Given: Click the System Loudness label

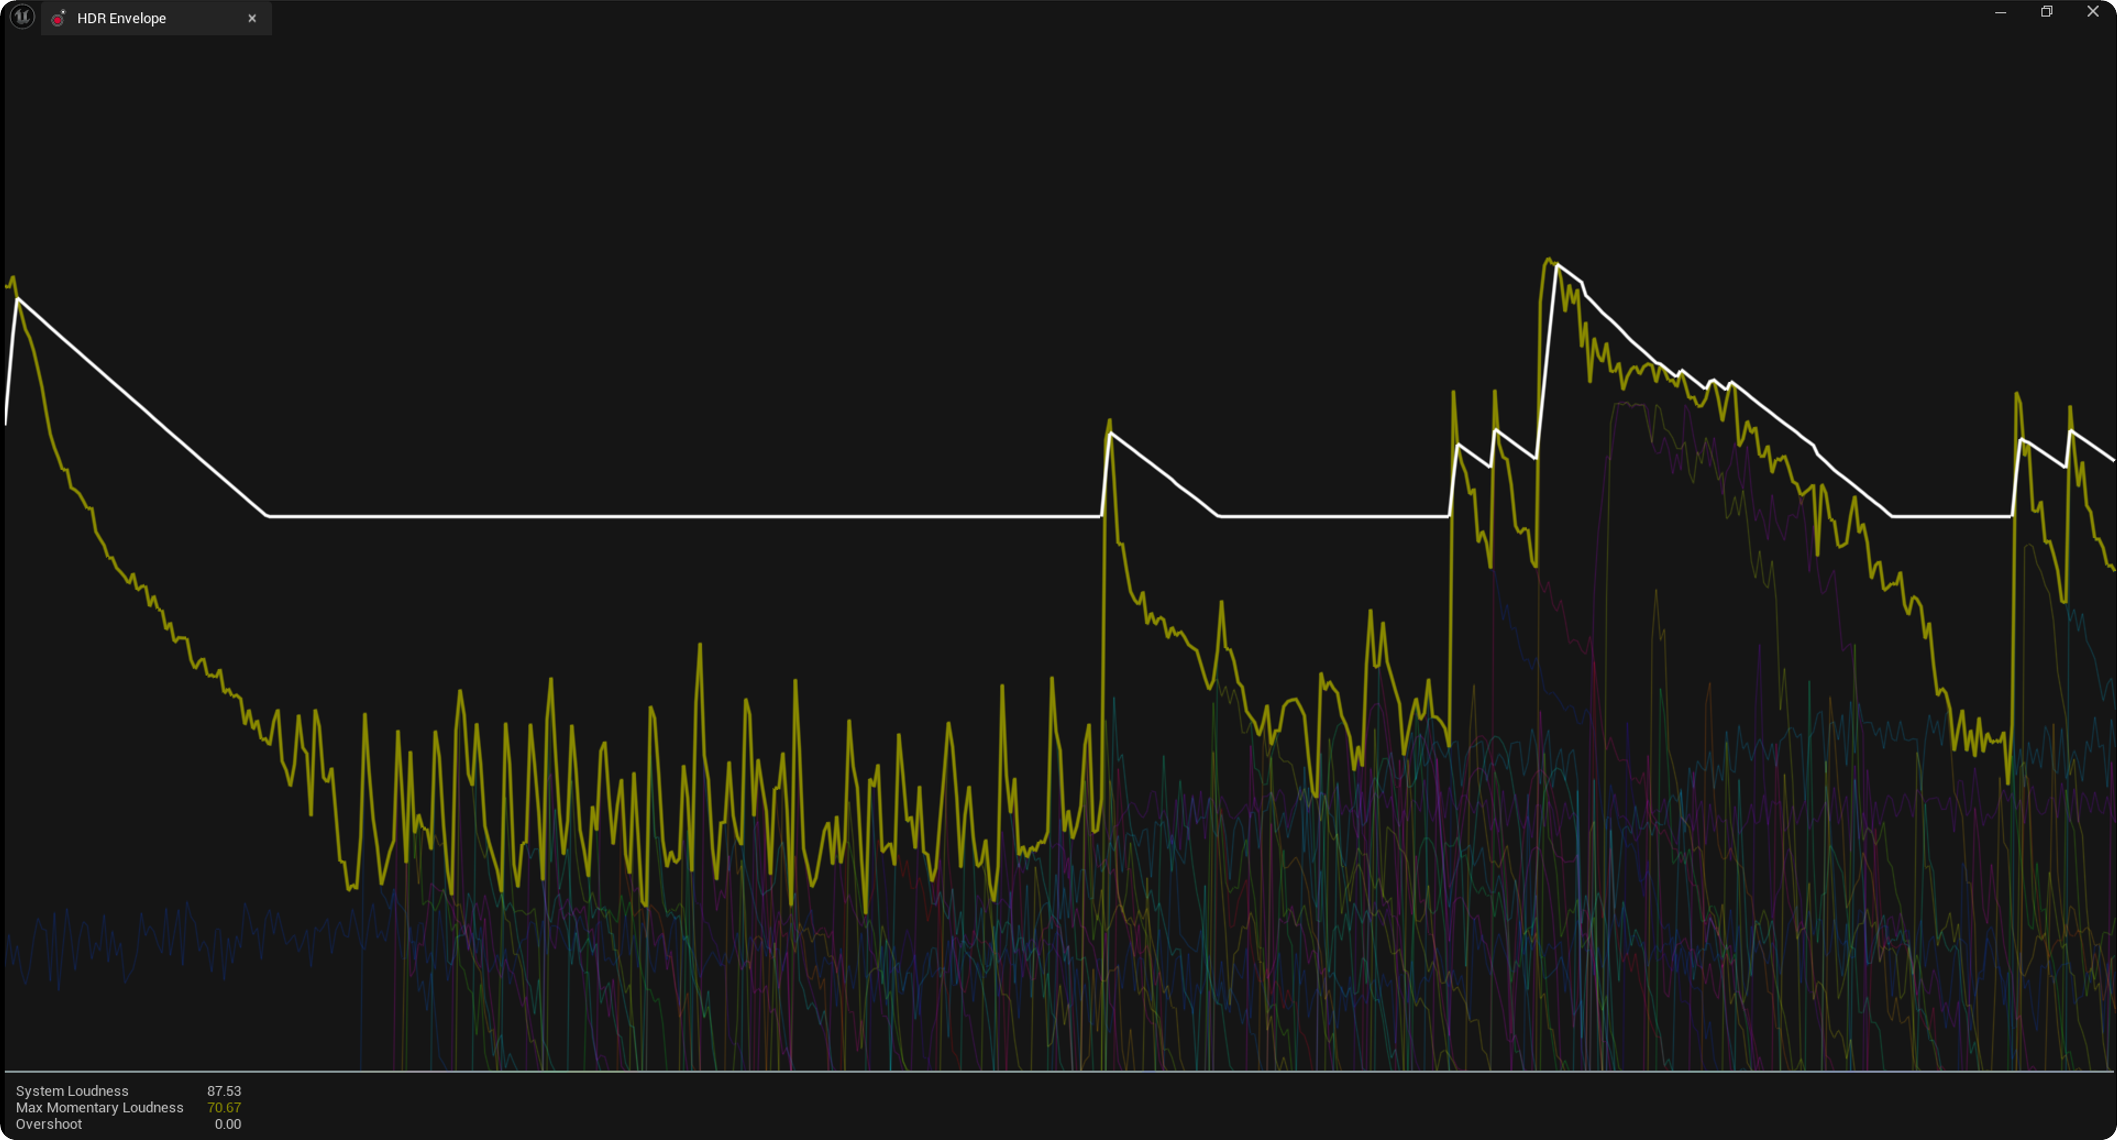Looking at the screenshot, I should click(72, 1091).
